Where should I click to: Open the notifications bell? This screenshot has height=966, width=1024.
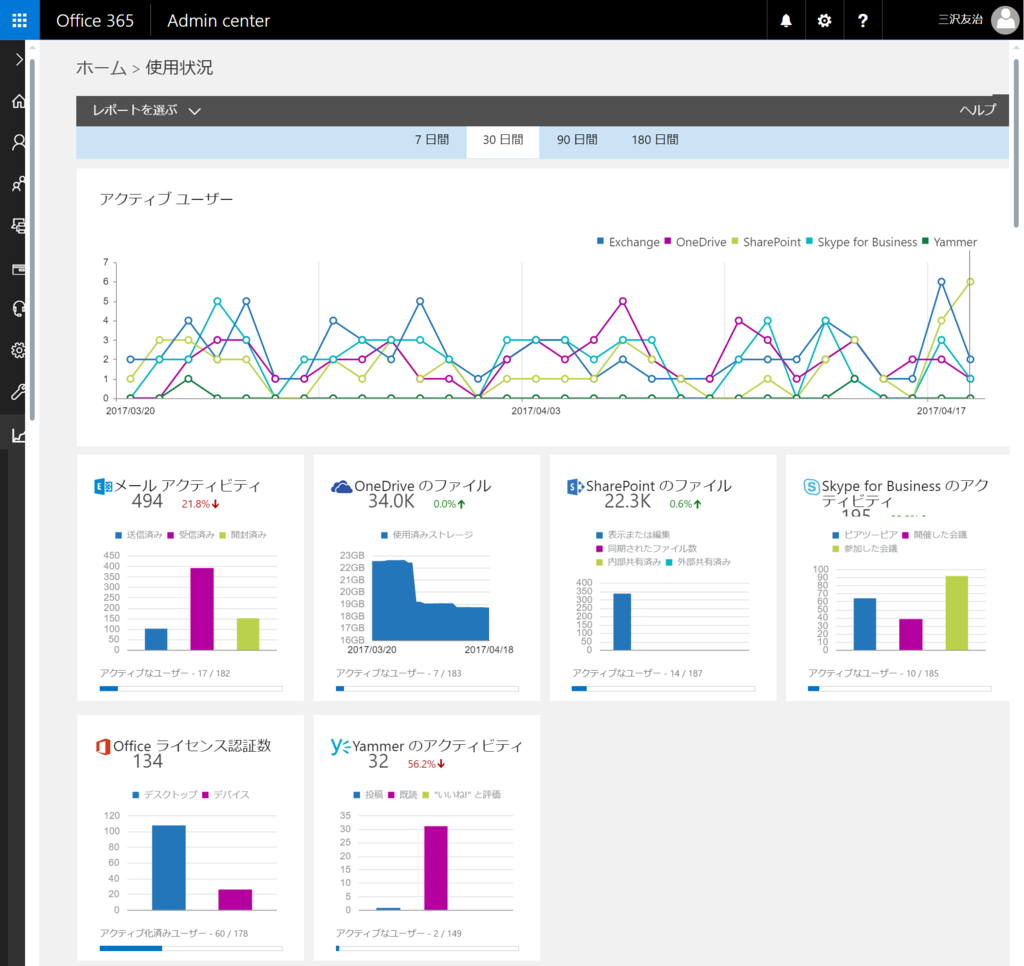click(786, 20)
